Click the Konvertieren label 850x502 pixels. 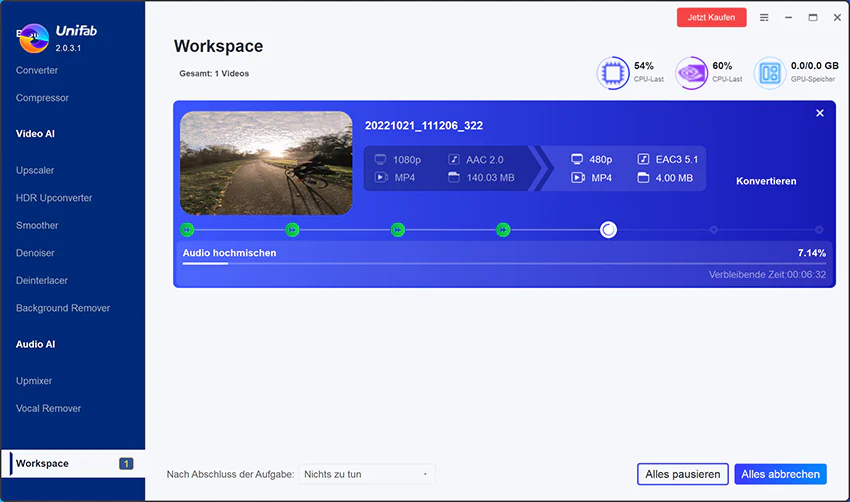tap(766, 181)
